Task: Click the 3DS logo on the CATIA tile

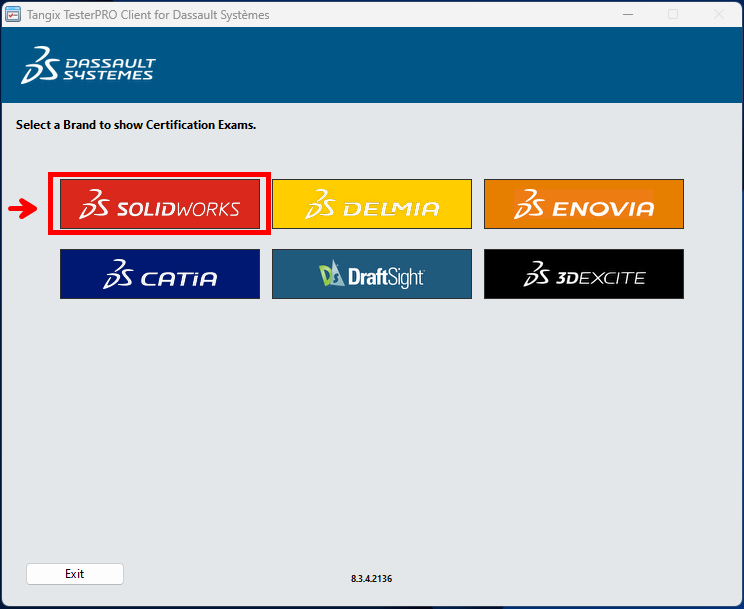Action: 119,273
